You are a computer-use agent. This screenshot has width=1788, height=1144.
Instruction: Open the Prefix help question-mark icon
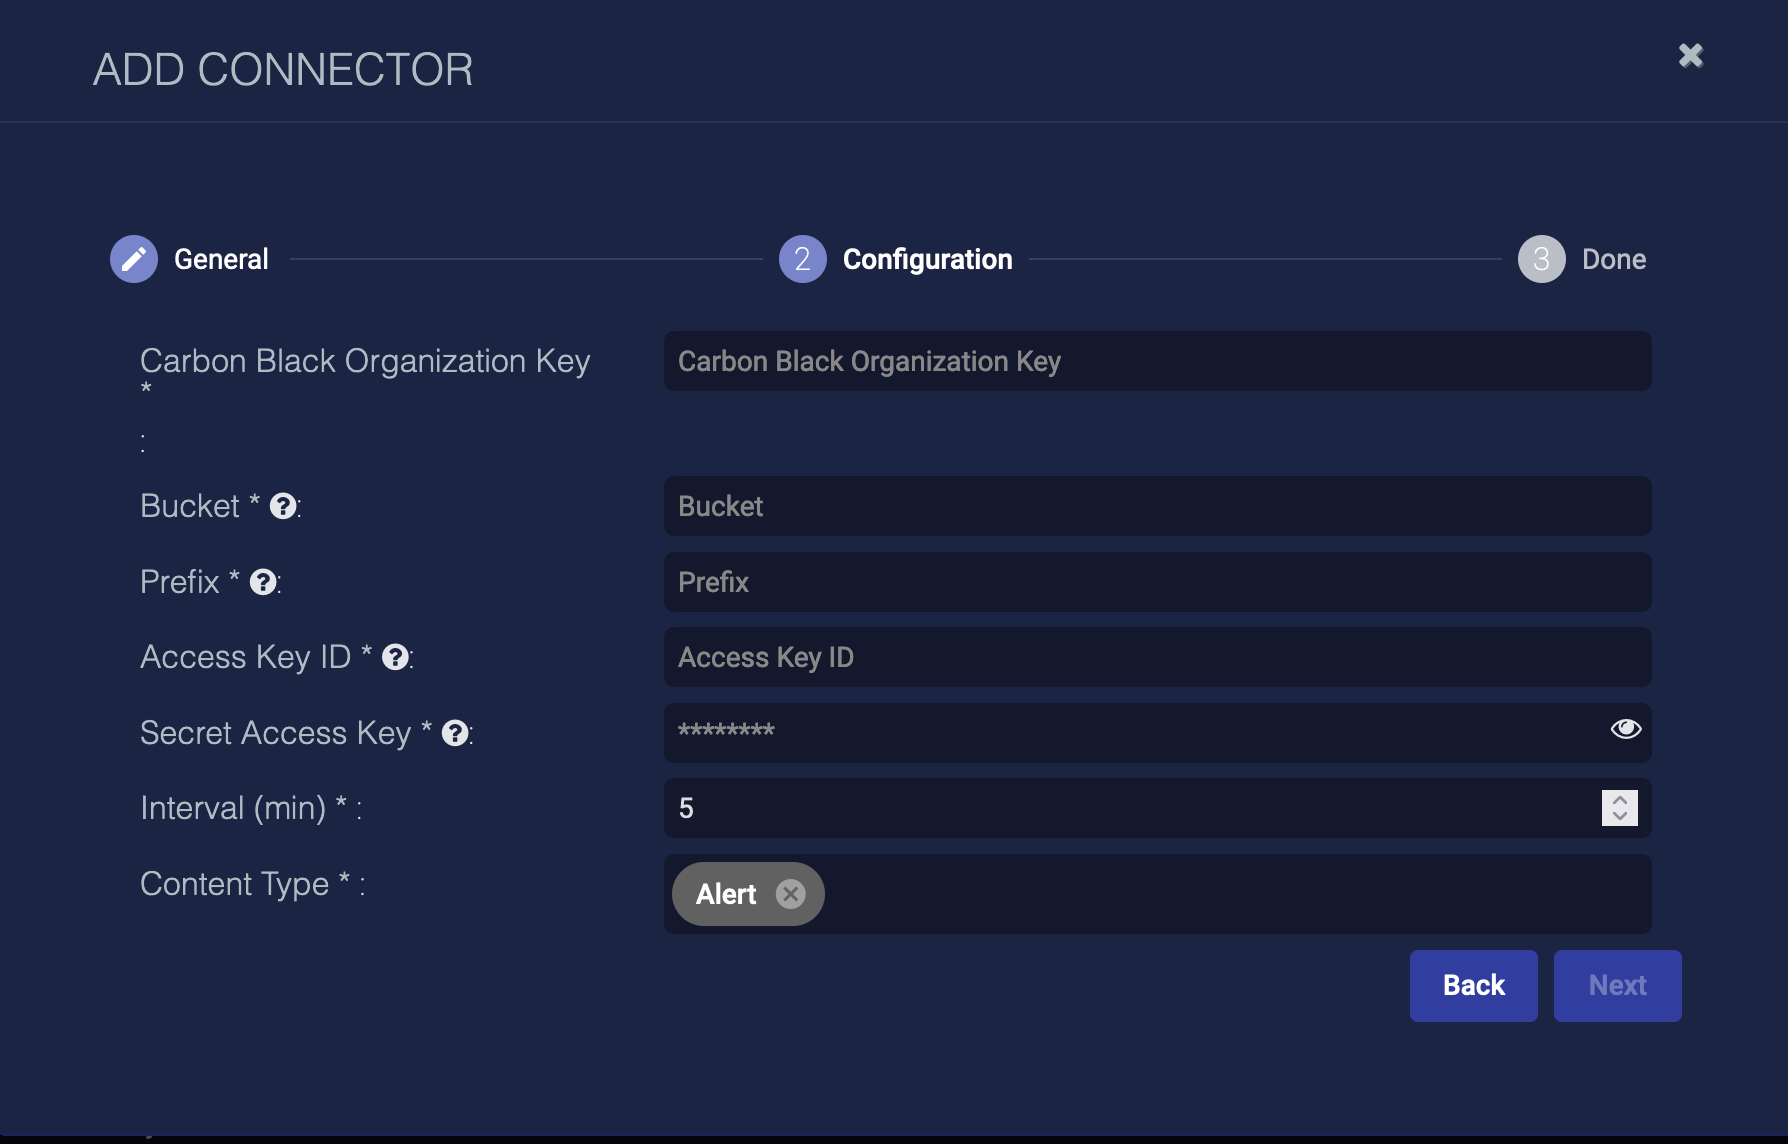(263, 582)
